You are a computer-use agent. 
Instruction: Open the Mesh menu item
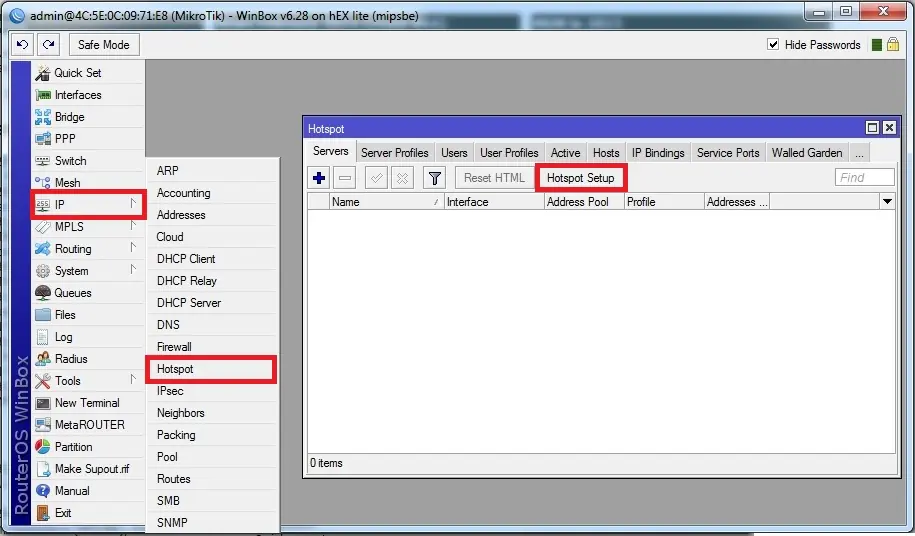88,183
